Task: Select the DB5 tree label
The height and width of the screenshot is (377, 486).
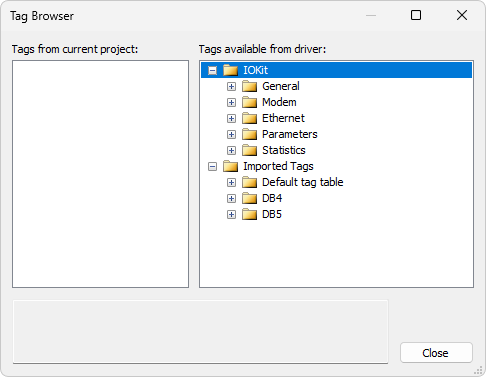Action: point(272,214)
